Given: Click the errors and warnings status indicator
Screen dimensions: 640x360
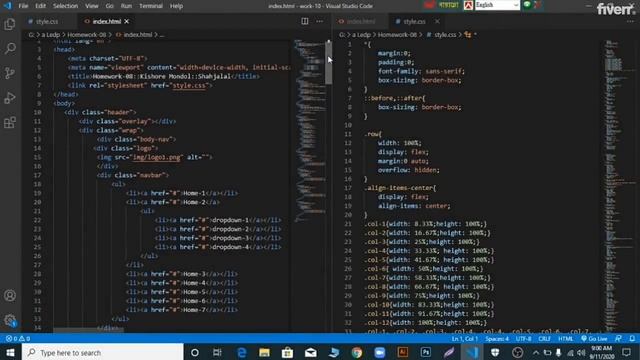Looking at the screenshot, I should coord(18,339).
